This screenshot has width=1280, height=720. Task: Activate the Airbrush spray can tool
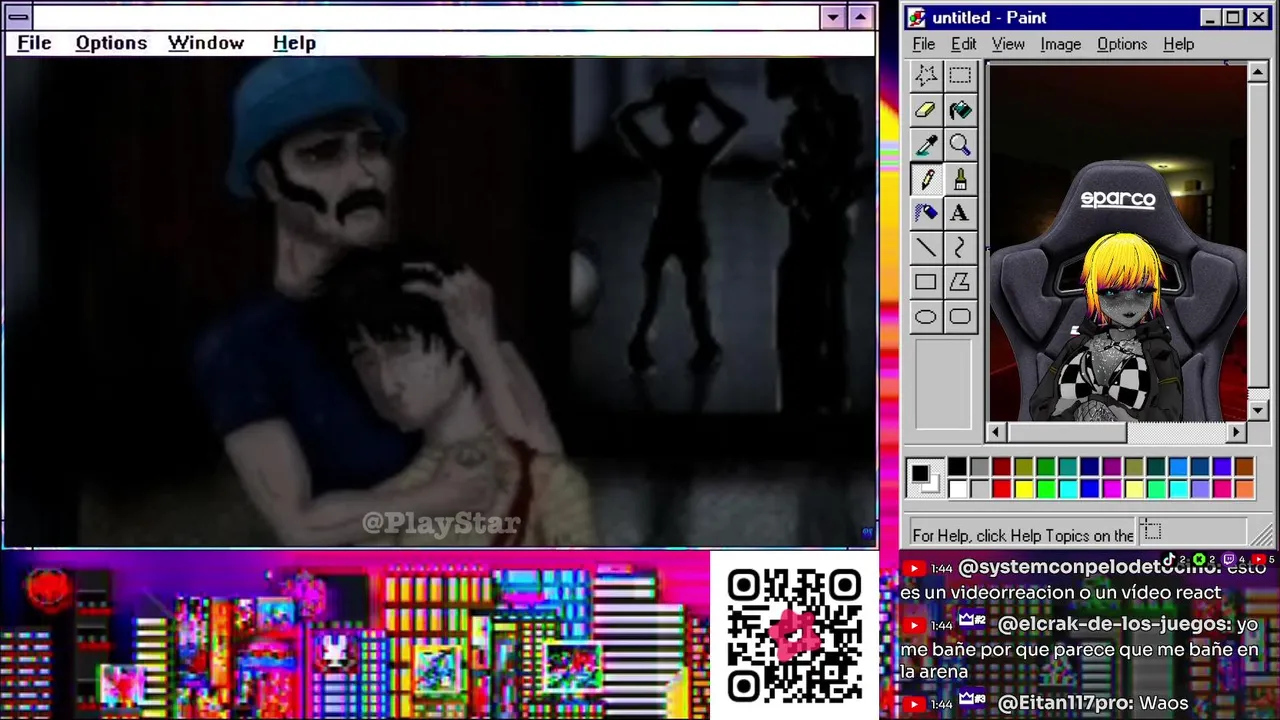coord(926,213)
